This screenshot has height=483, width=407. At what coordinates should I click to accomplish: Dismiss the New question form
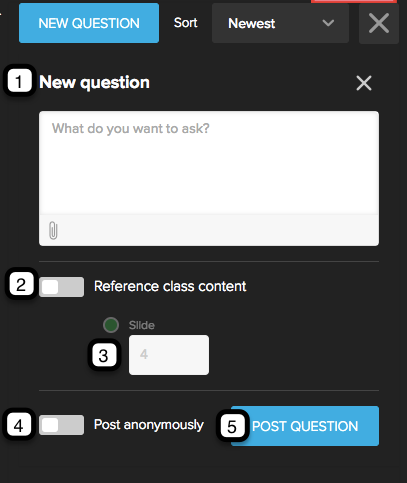(364, 83)
